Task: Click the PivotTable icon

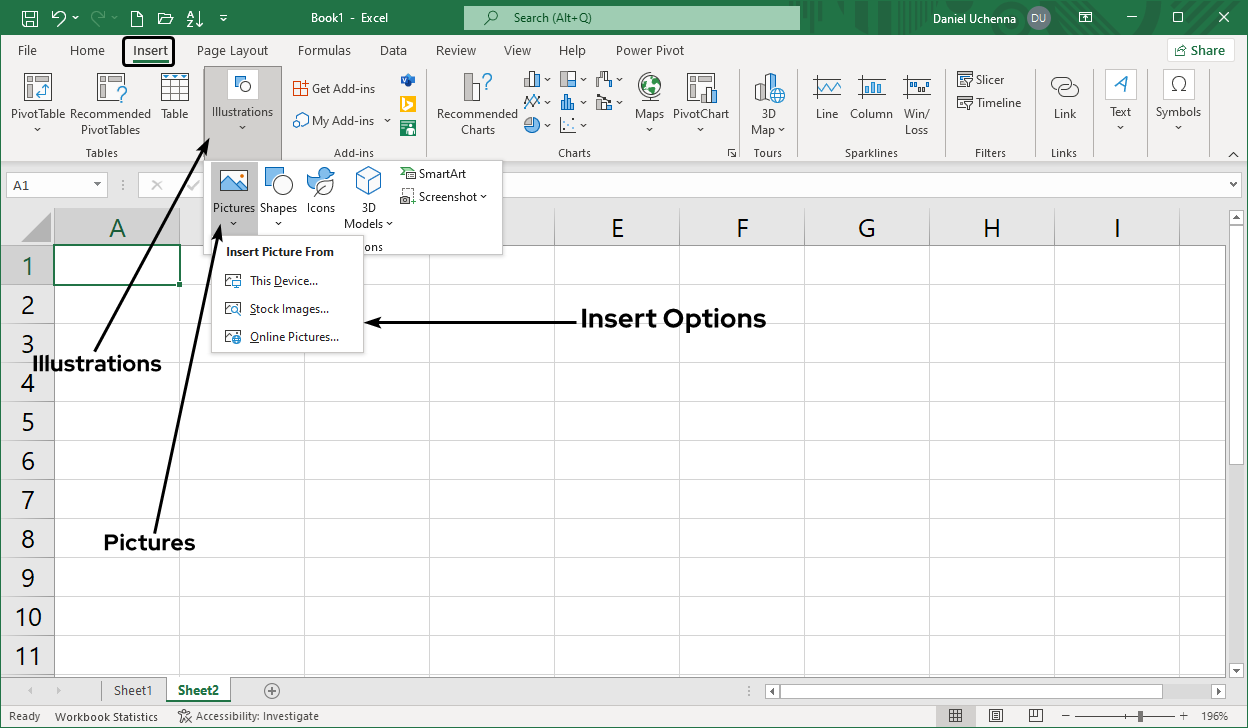Action: pos(38,89)
